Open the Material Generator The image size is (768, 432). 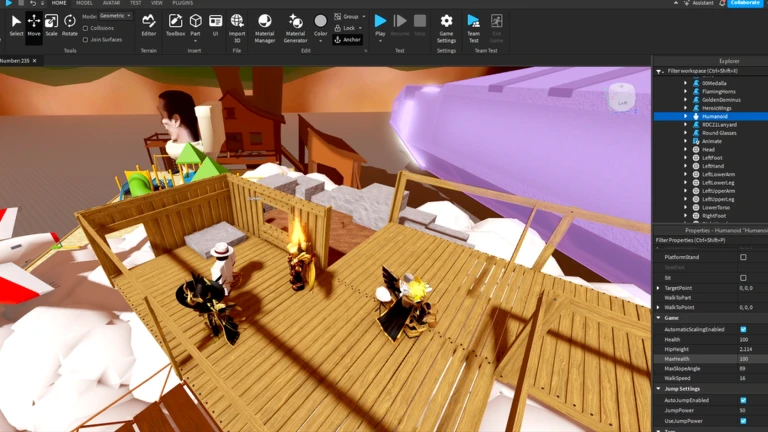point(295,28)
